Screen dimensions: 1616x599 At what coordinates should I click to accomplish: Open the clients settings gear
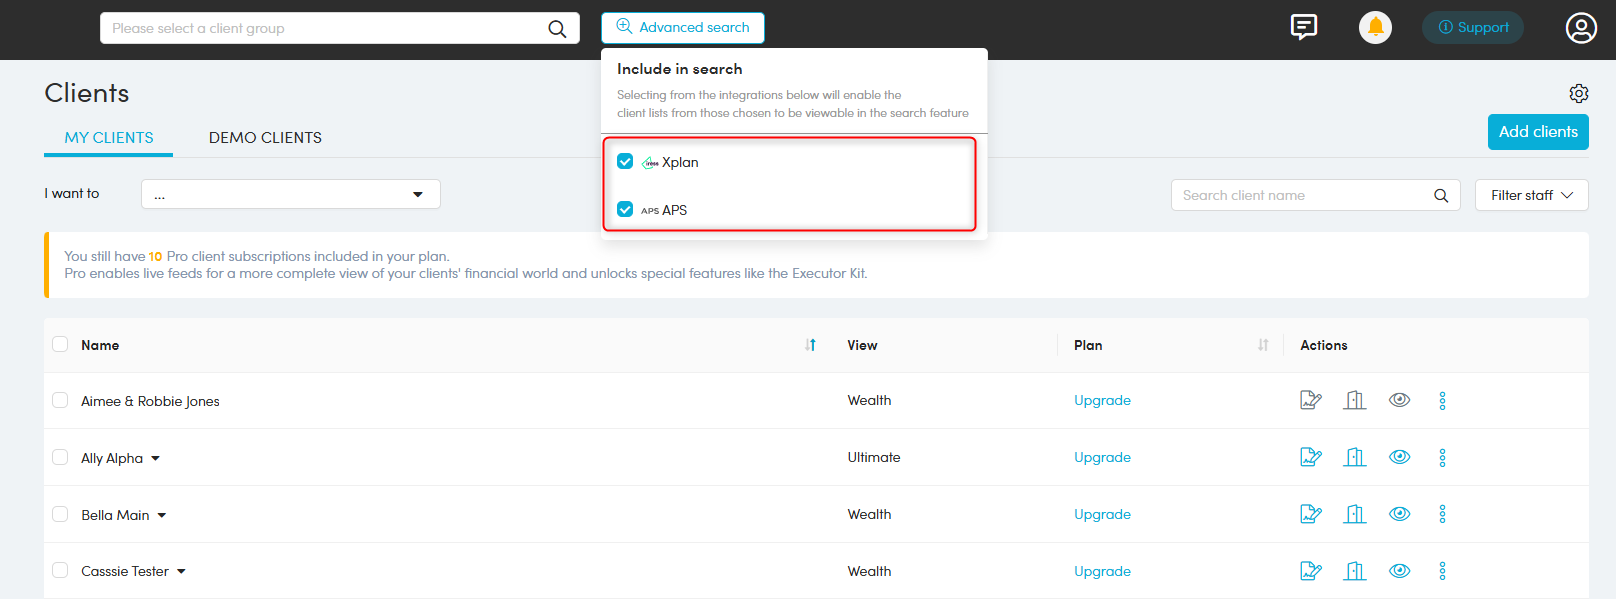[1578, 93]
